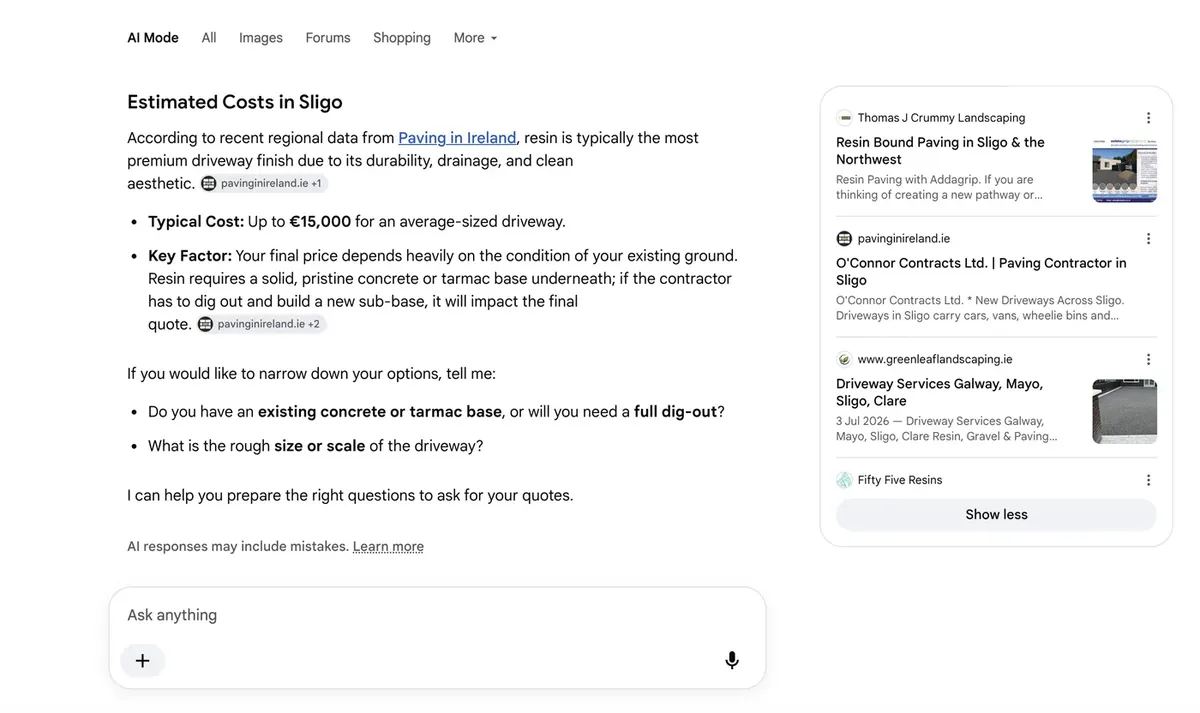Open the Images tab
This screenshot has width=1200, height=713.
coord(261,38)
